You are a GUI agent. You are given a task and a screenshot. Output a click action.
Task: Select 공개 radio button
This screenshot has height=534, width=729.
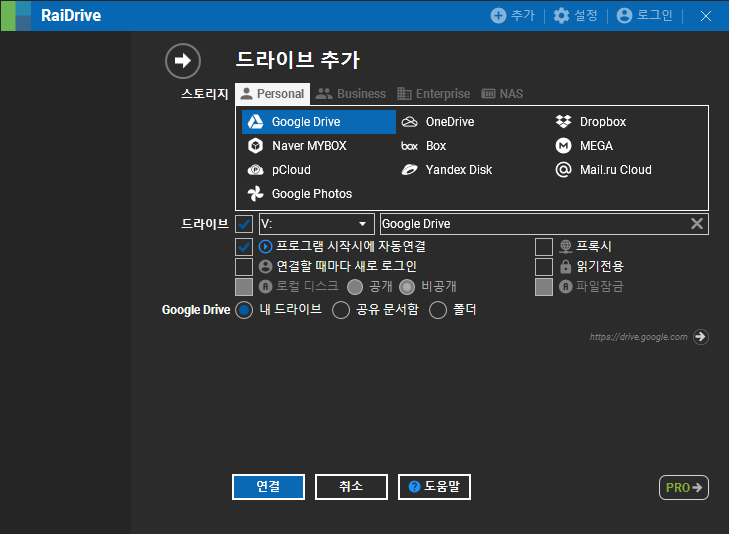click(355, 287)
